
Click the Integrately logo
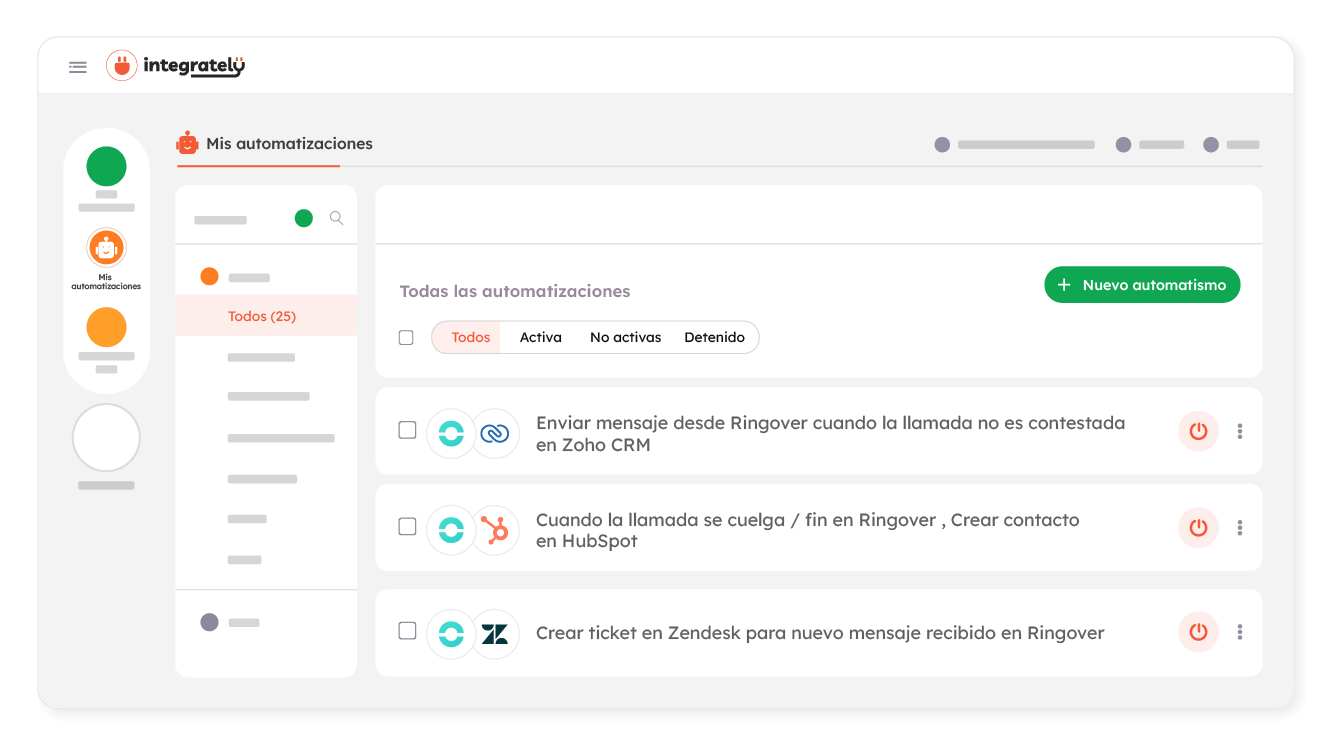click(175, 64)
